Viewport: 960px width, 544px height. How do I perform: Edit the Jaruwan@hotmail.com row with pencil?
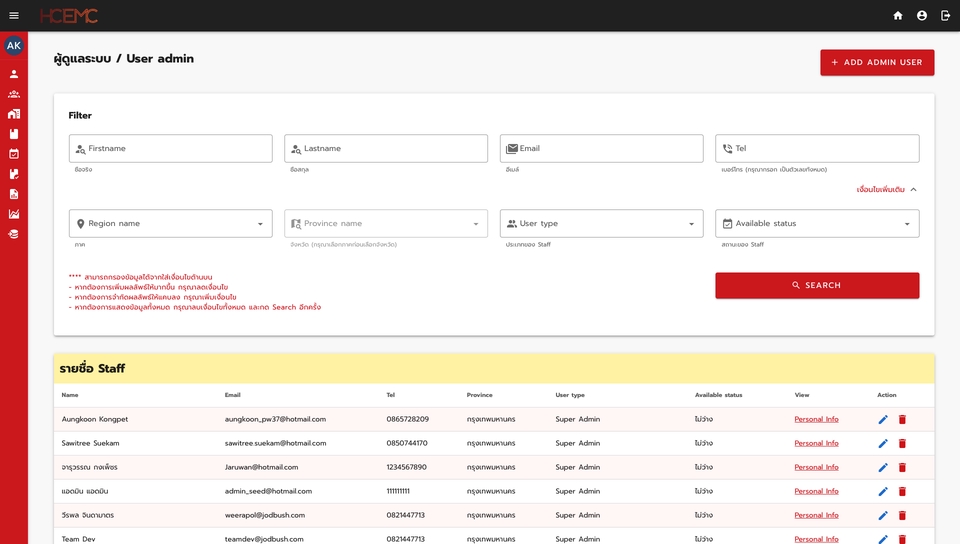pyautogui.click(x=883, y=467)
